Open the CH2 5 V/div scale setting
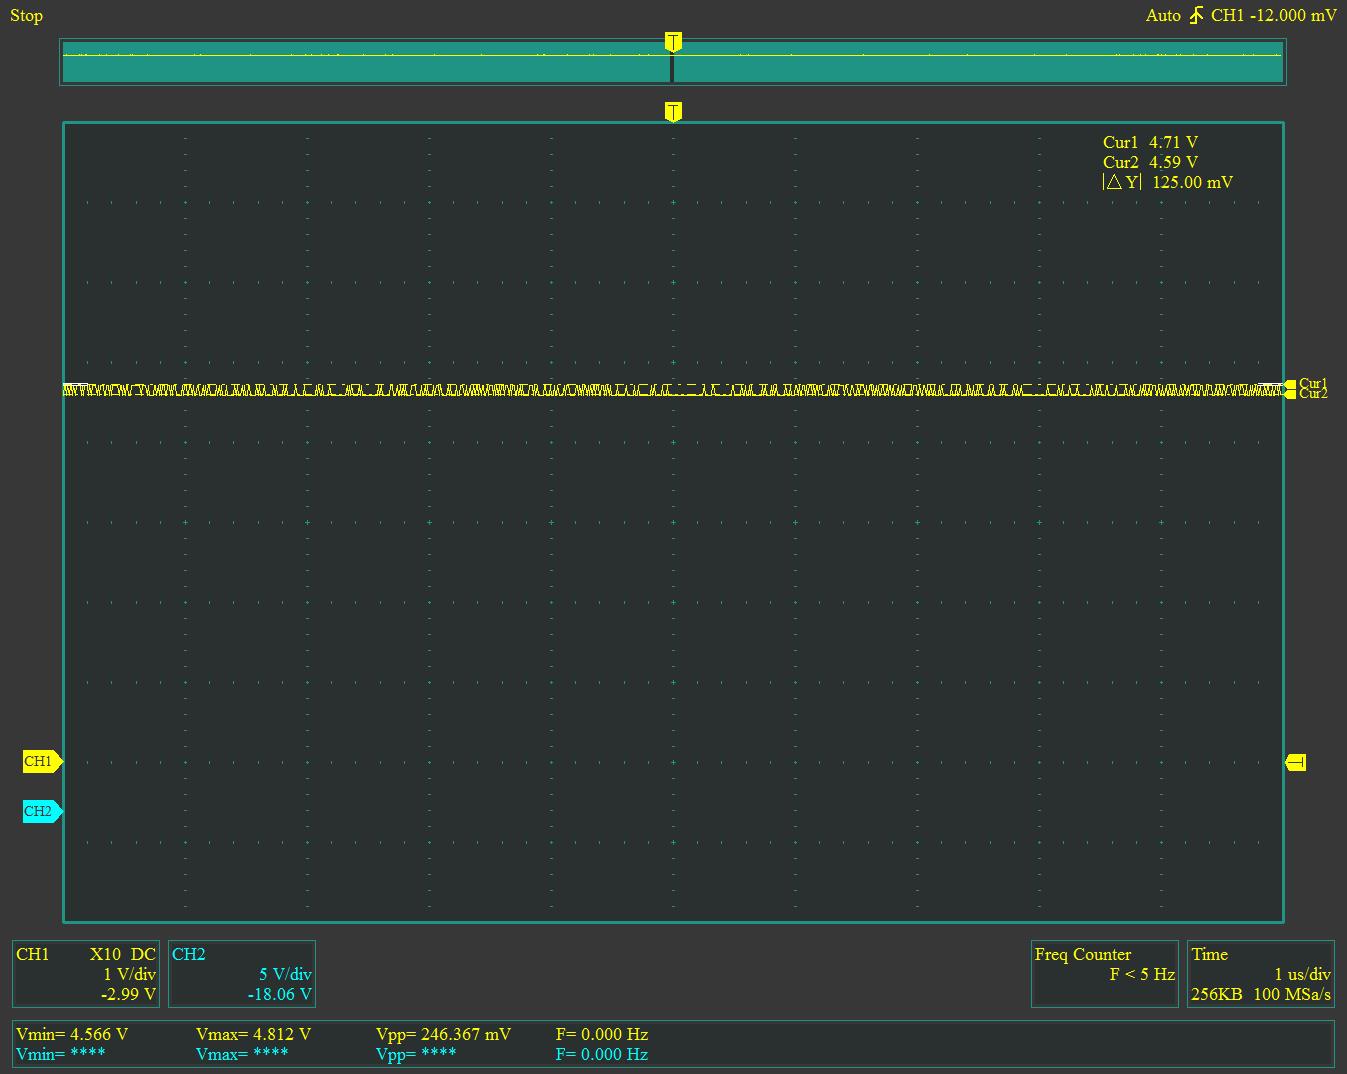Viewport: 1347px width, 1074px height. coord(285,974)
